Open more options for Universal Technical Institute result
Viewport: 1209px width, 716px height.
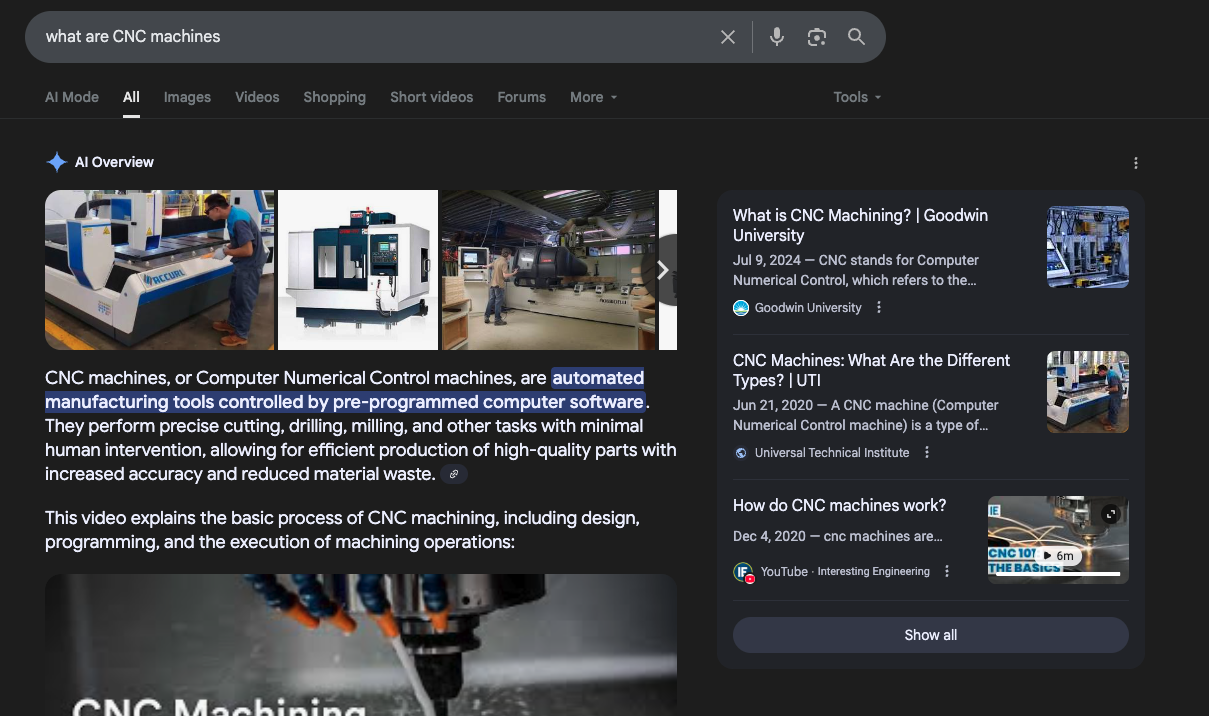point(927,453)
